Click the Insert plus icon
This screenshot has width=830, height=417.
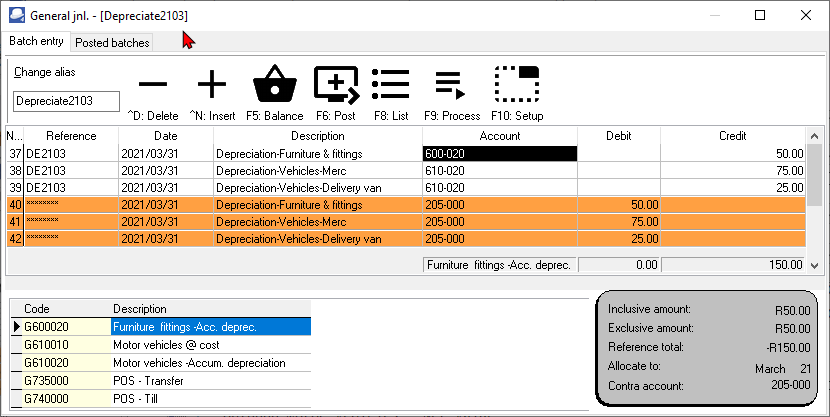tap(212, 84)
